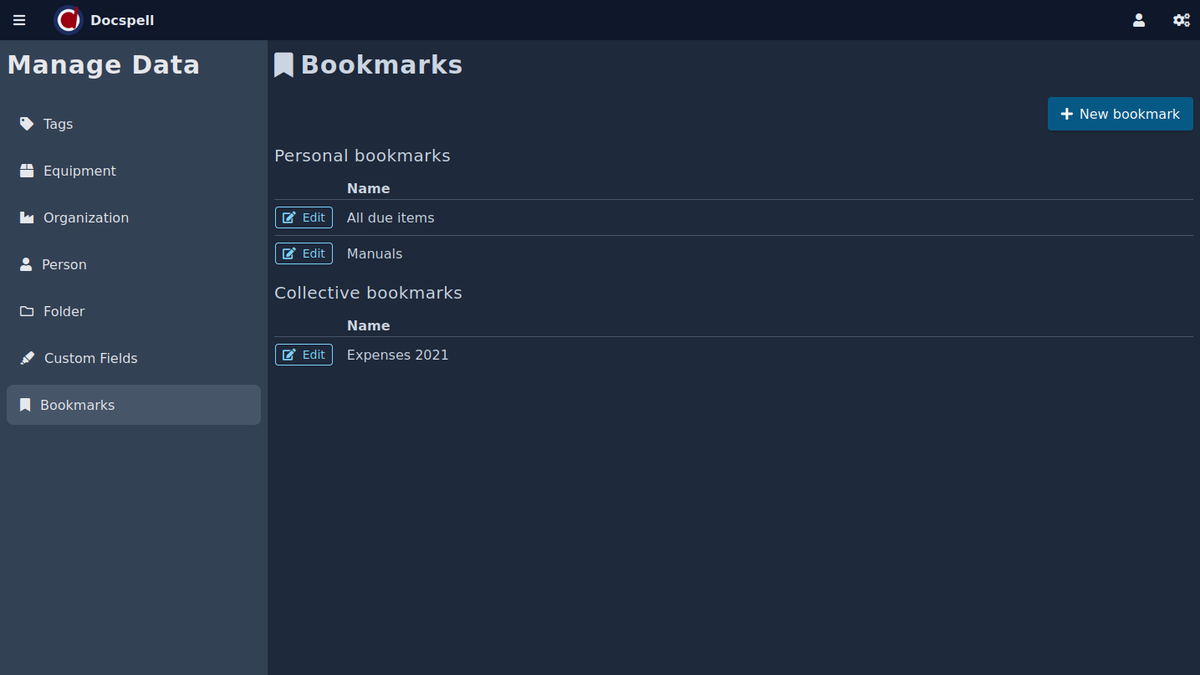Click the Tags icon in sidebar
1200x675 pixels.
point(27,124)
